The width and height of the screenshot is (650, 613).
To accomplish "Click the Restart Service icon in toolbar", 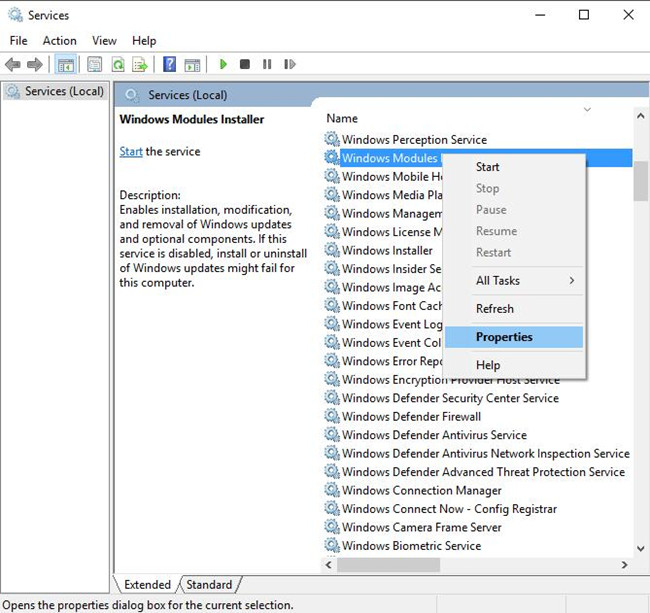I will (x=290, y=64).
